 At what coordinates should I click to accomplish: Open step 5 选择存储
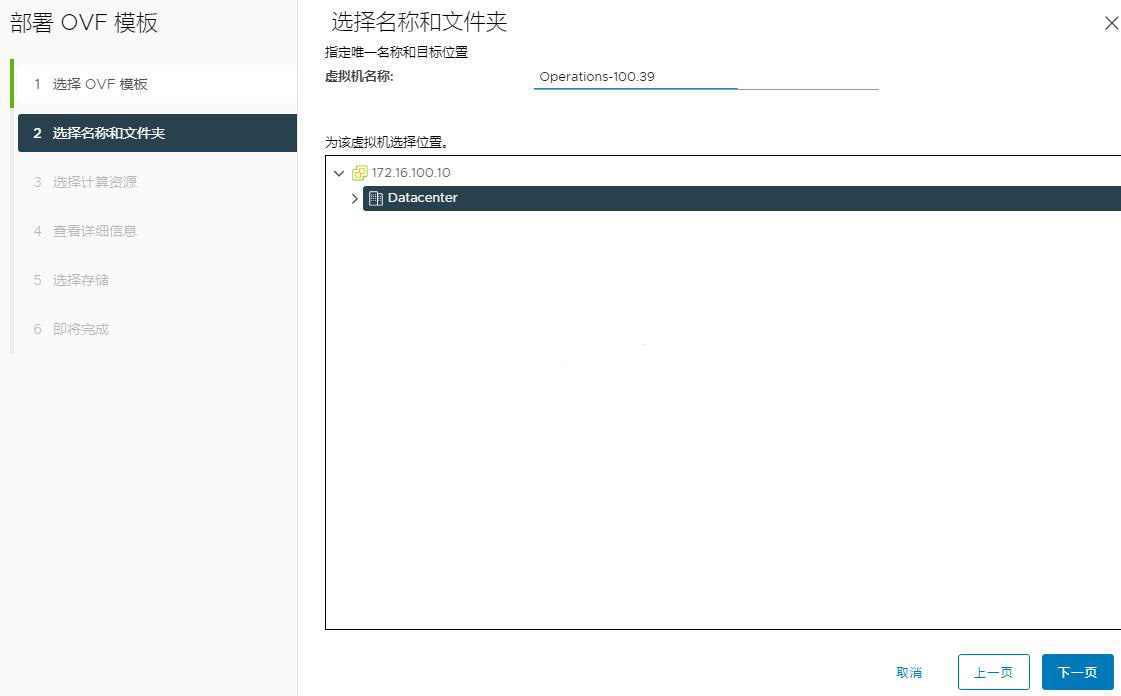pyautogui.click(x=80, y=280)
